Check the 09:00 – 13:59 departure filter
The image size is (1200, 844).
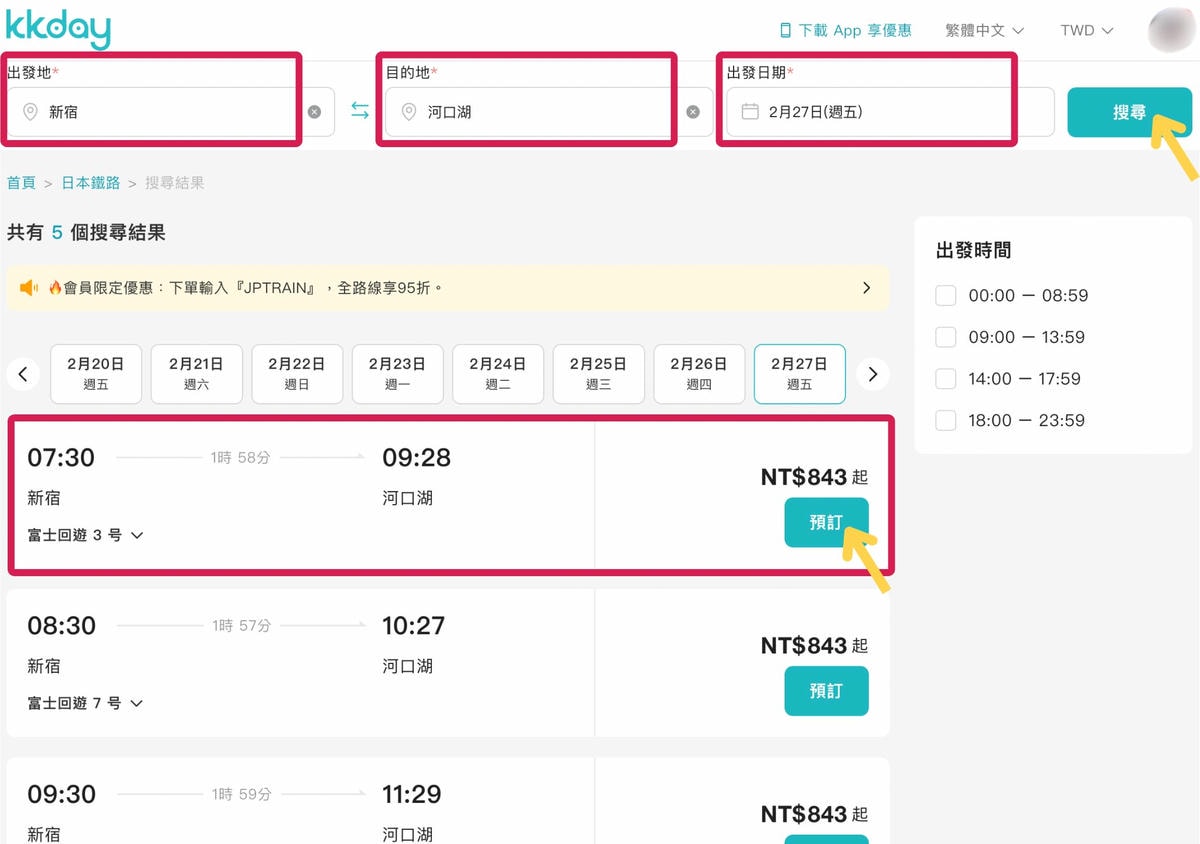point(946,337)
